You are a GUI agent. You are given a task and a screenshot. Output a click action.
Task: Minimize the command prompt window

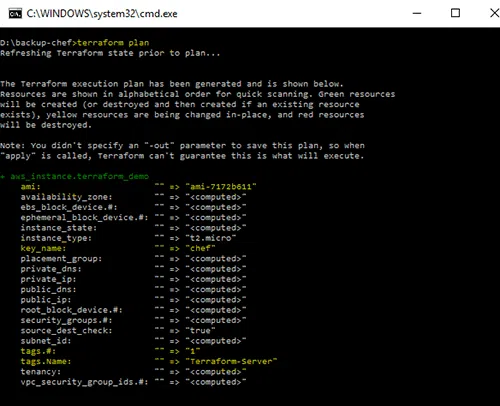click(x=417, y=13)
